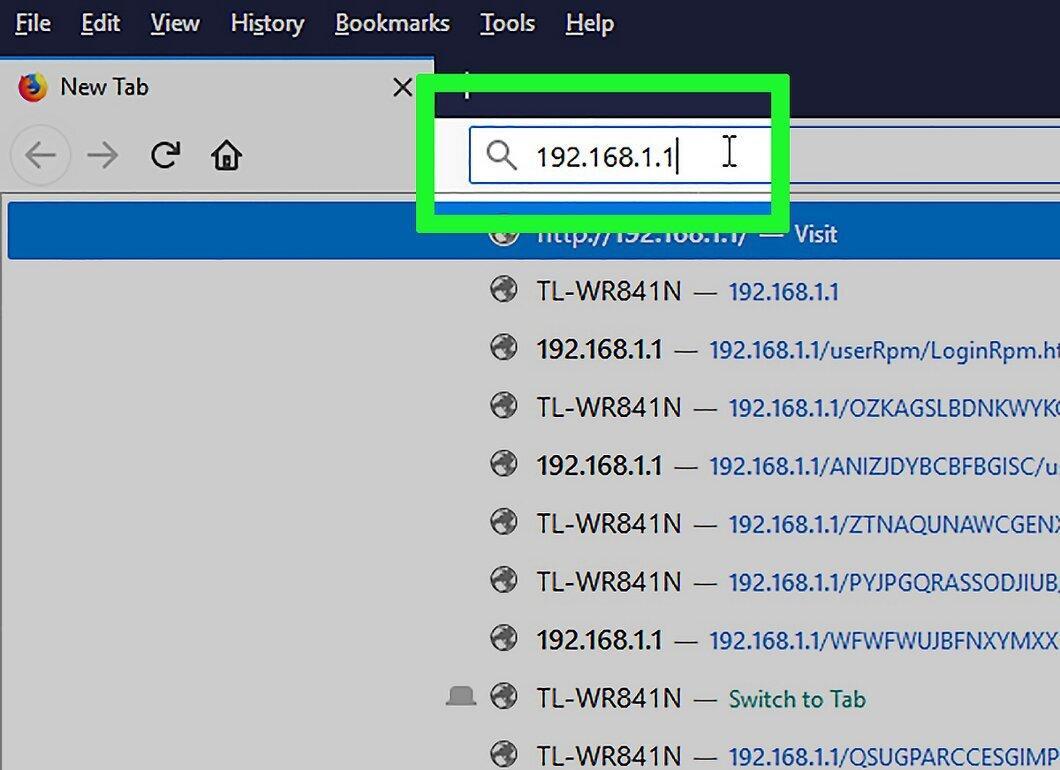
Task: Close the New Tab tab
Action: pos(402,87)
